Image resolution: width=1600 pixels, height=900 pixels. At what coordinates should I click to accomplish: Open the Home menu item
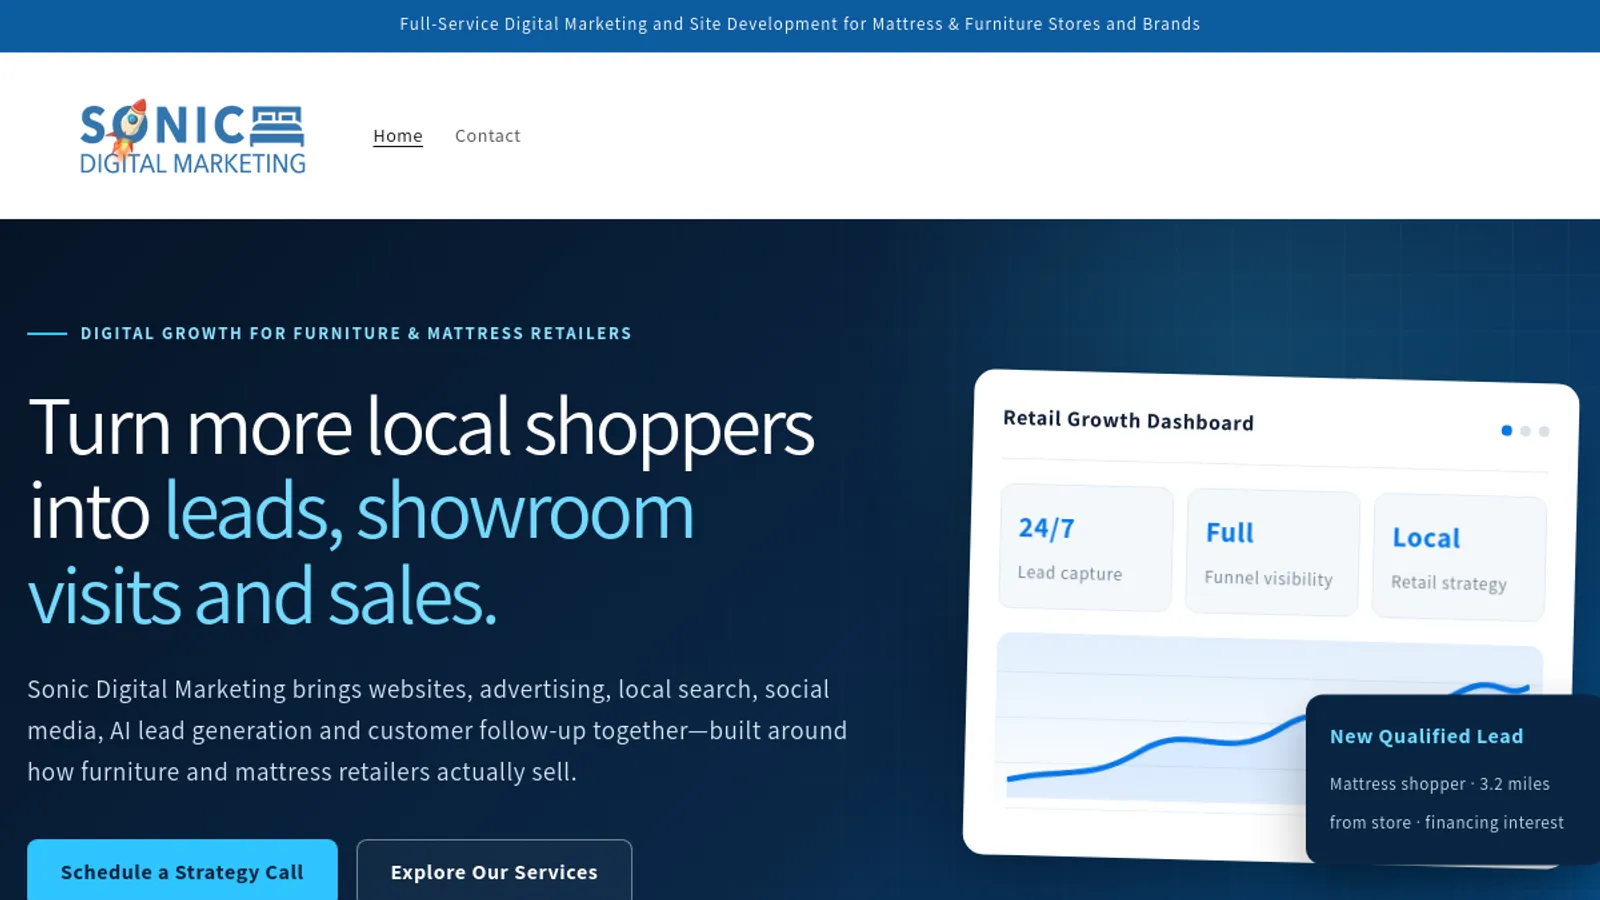point(398,136)
